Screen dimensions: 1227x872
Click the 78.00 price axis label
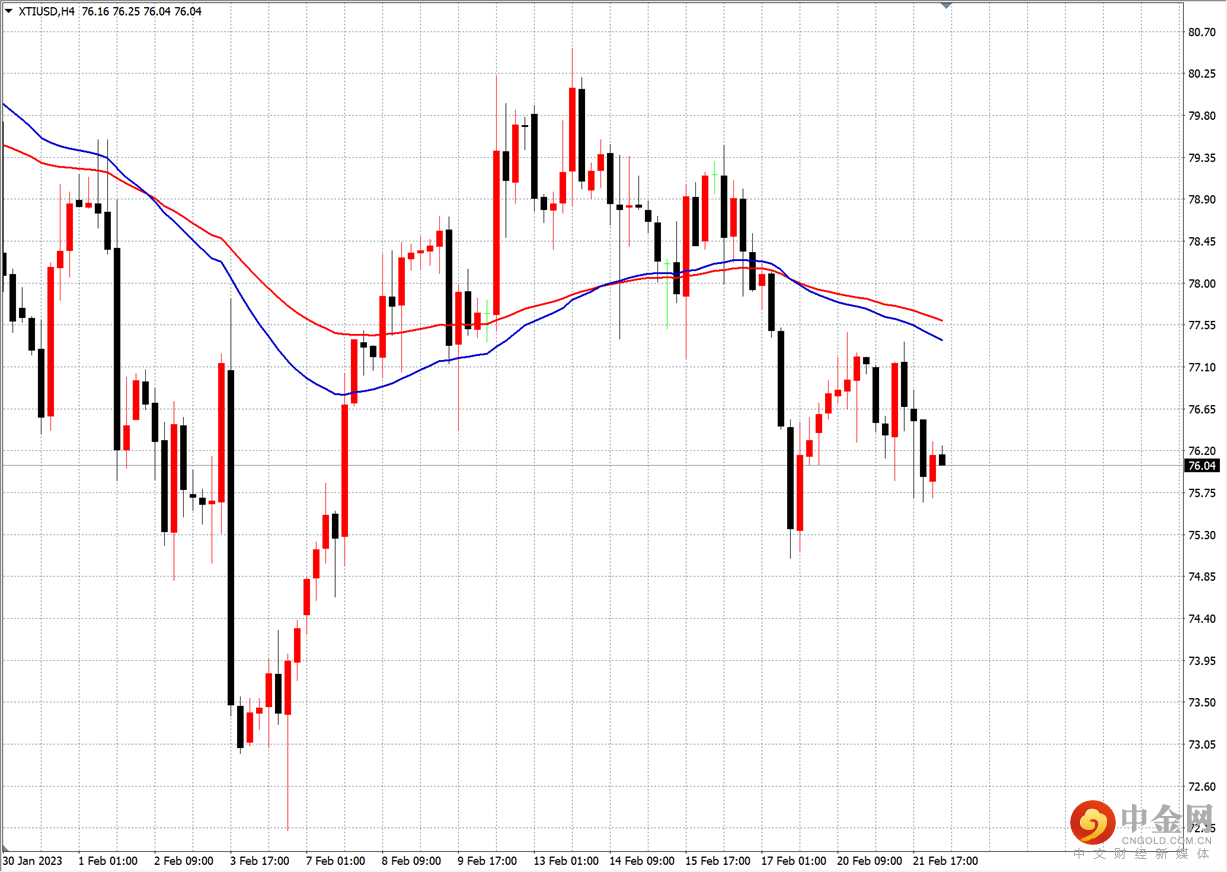(x=1201, y=284)
